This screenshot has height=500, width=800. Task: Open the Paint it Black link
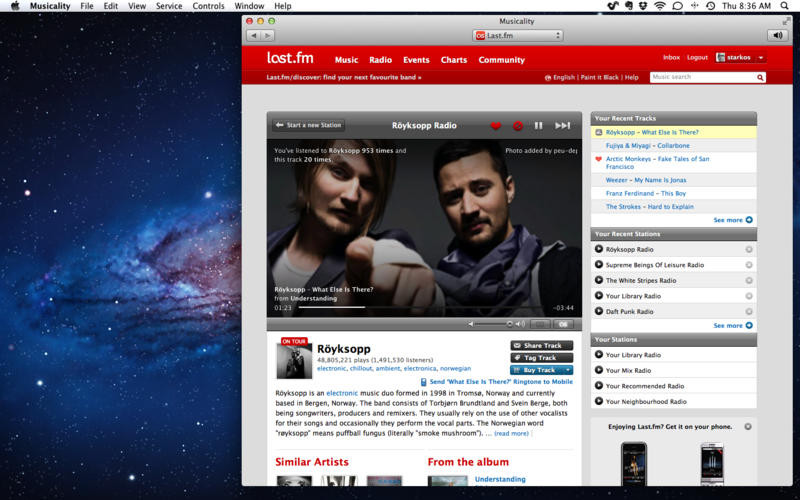pyautogui.click(x=599, y=78)
